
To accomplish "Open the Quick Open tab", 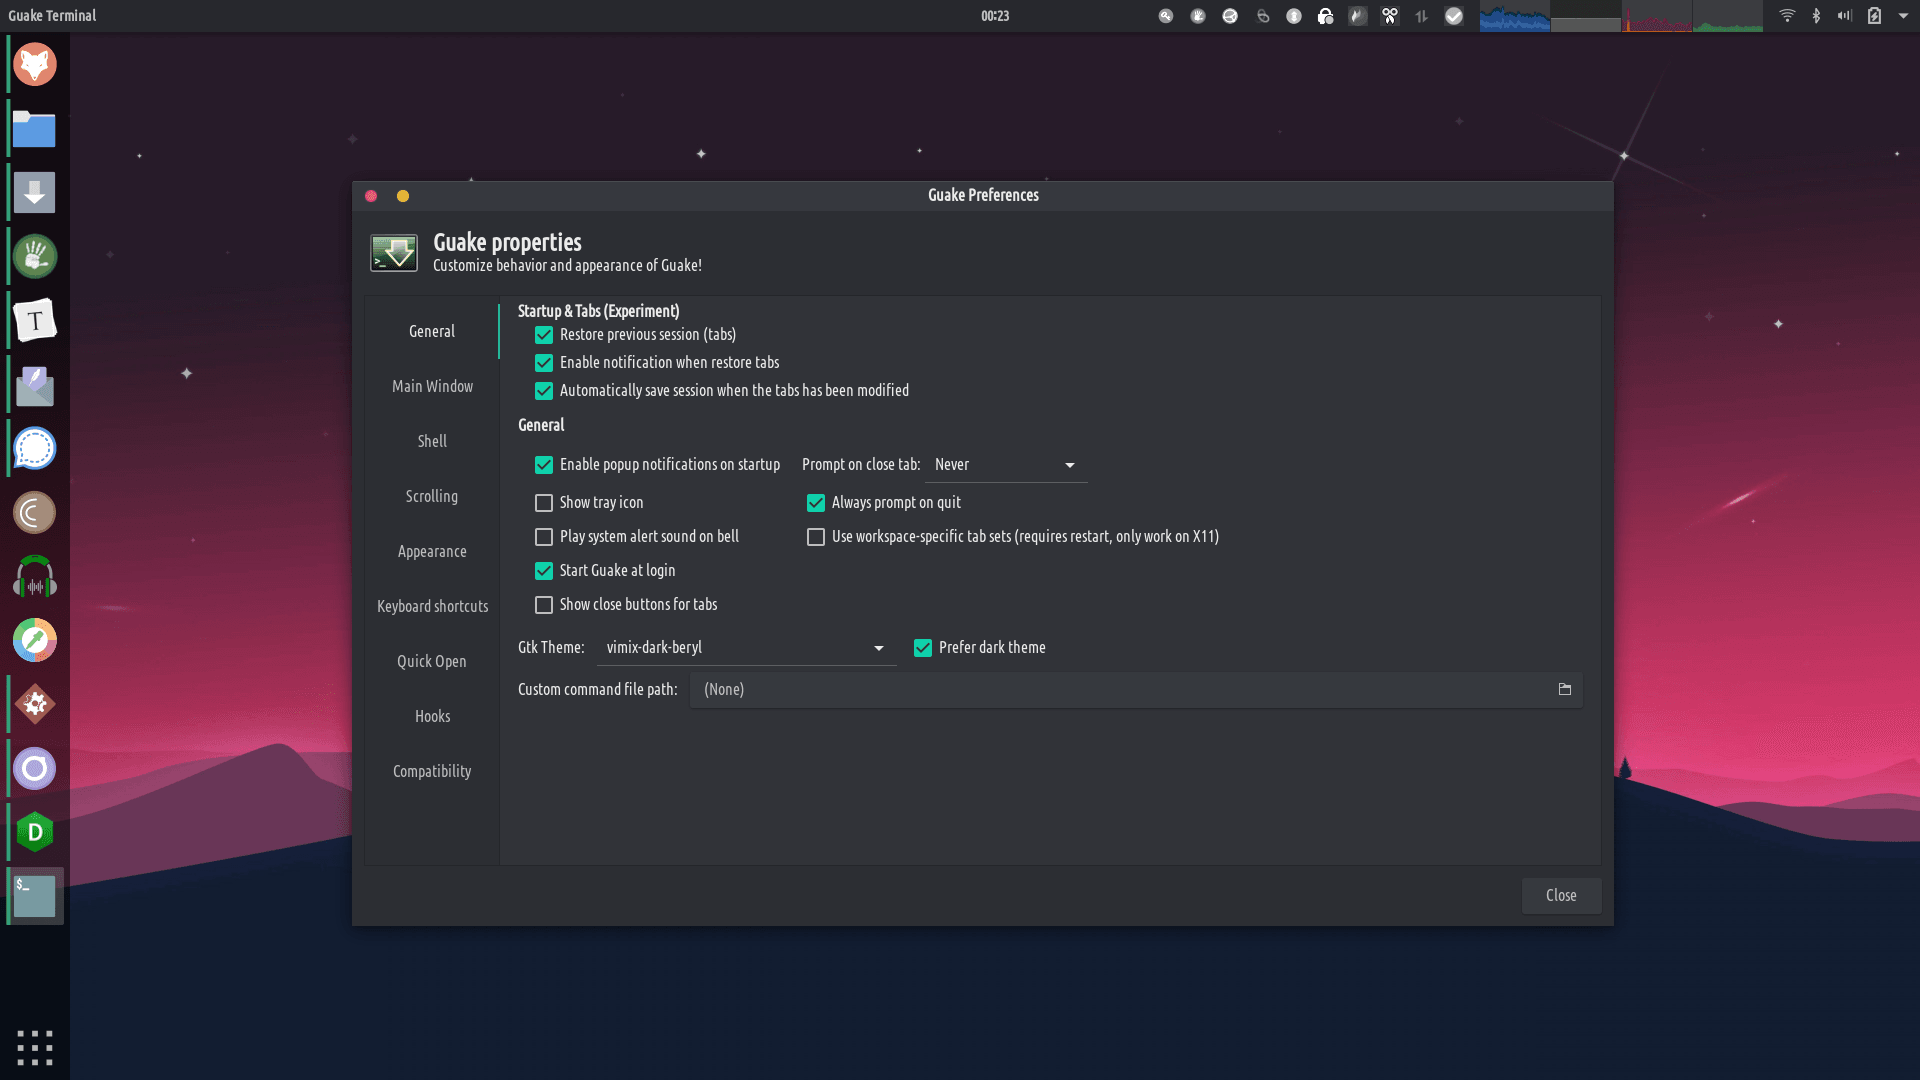I will [432, 661].
